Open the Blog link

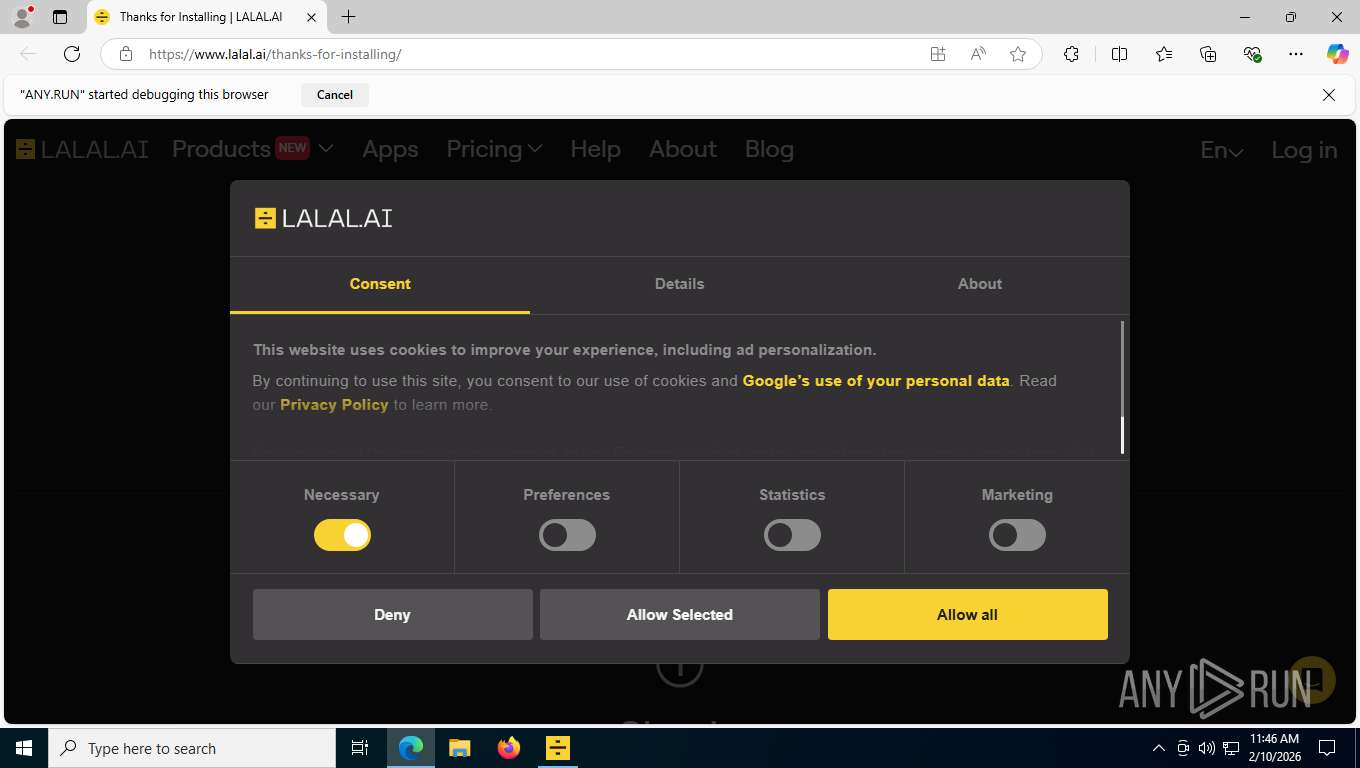(769, 149)
